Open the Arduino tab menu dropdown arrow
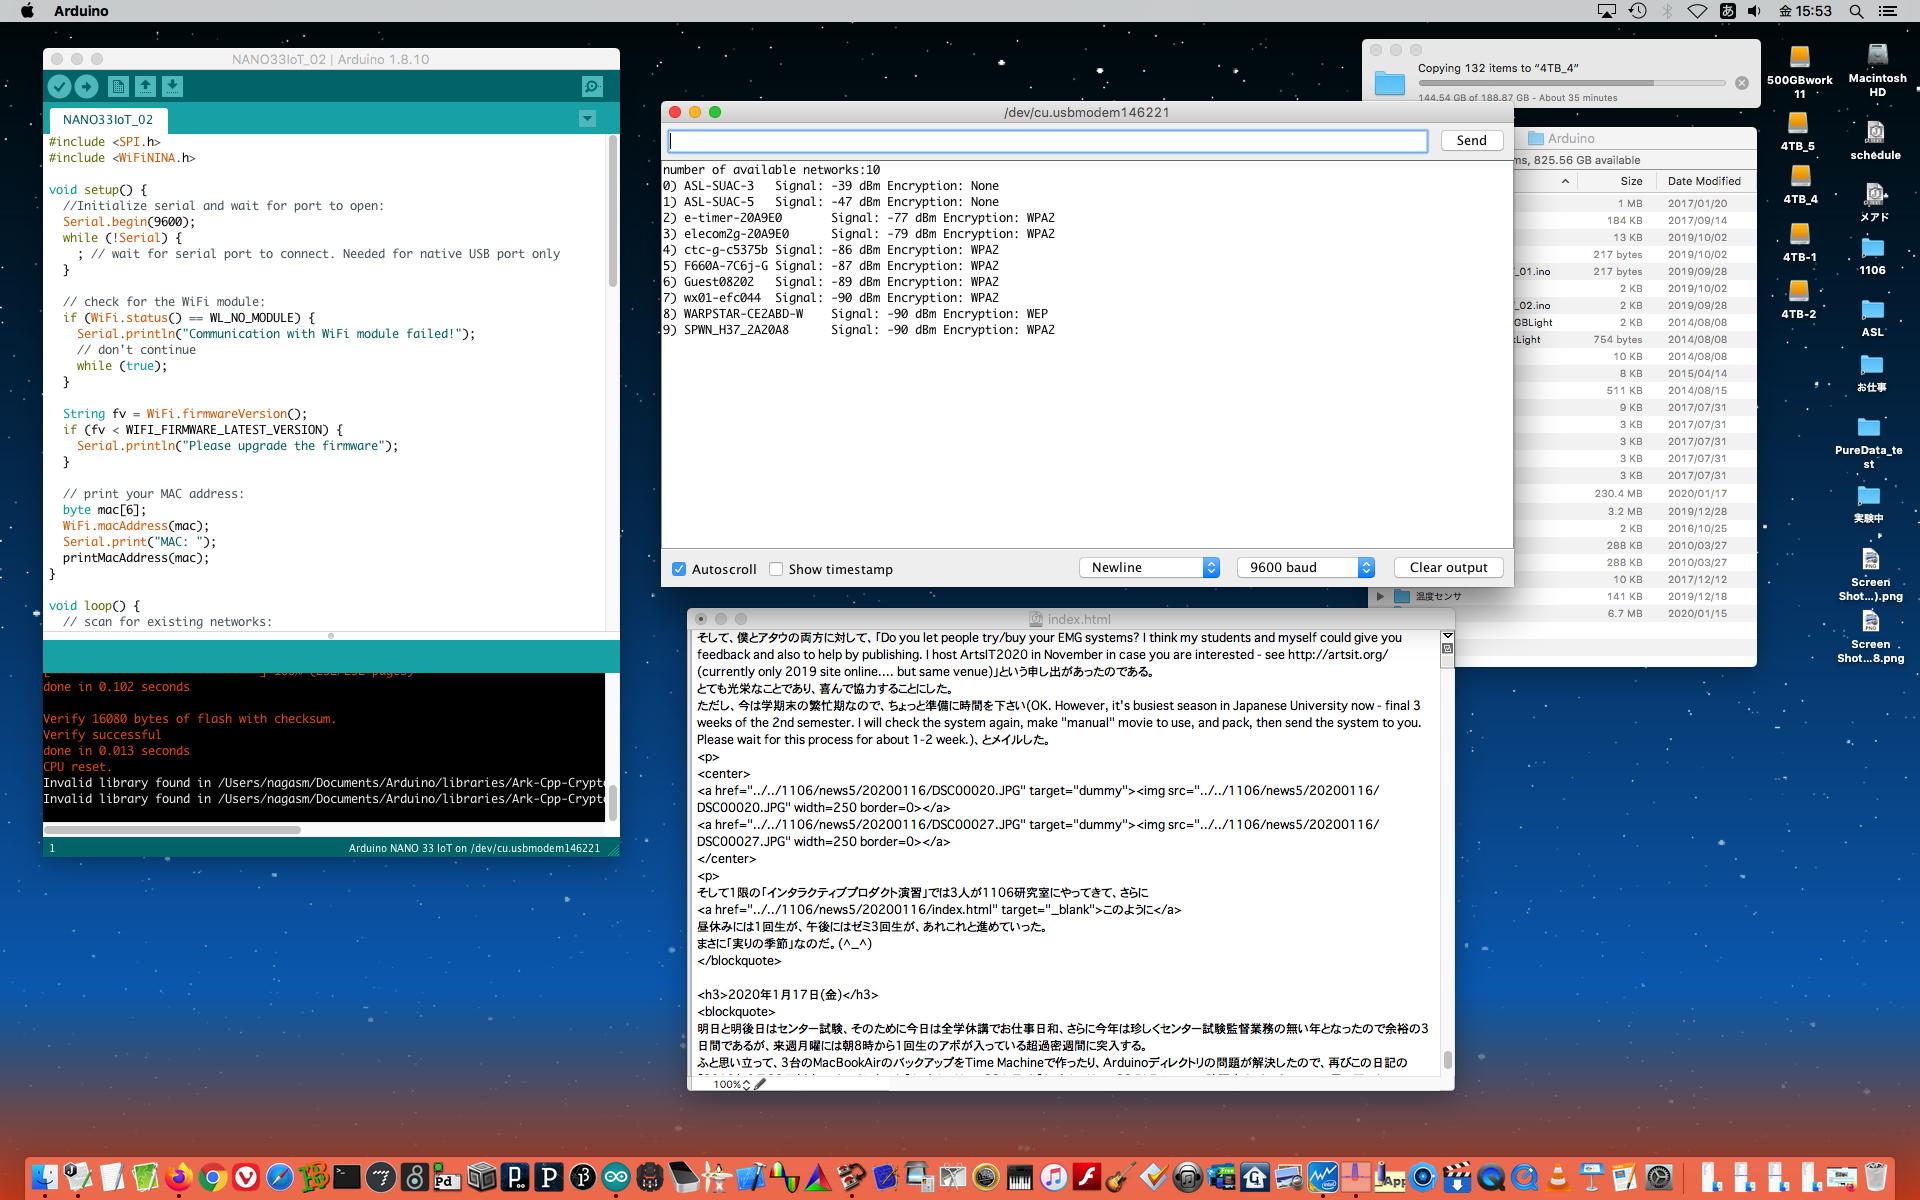Screen dimensions: 1920x1200 pyautogui.click(x=587, y=119)
